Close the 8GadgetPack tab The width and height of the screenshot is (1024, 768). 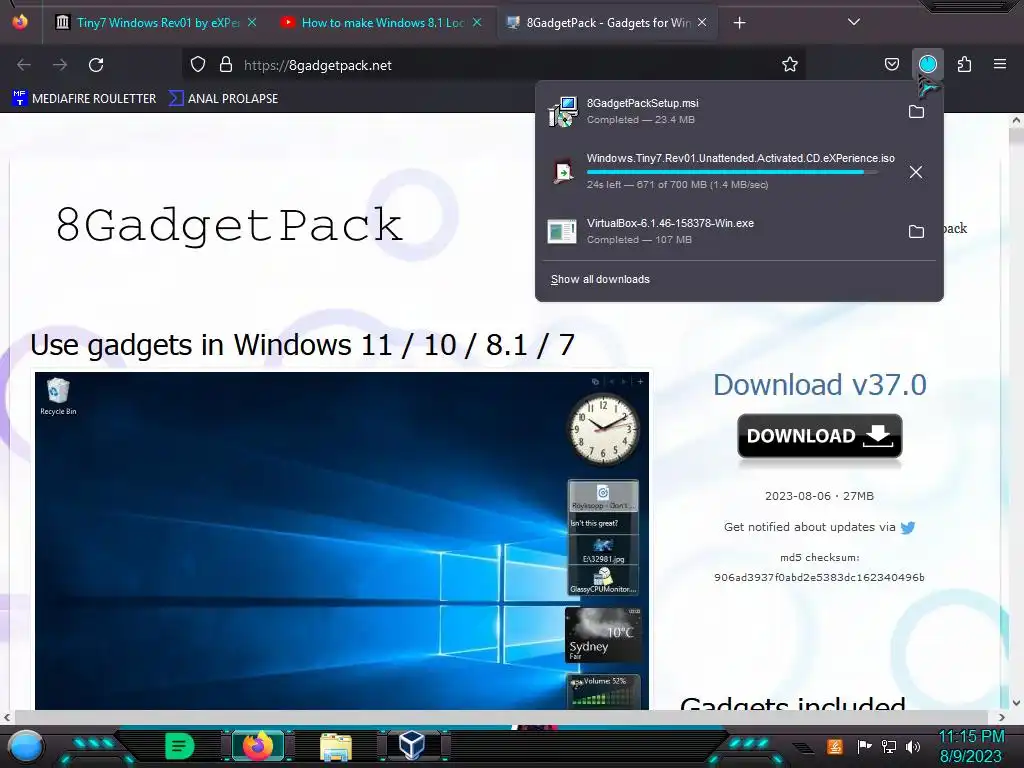click(701, 22)
